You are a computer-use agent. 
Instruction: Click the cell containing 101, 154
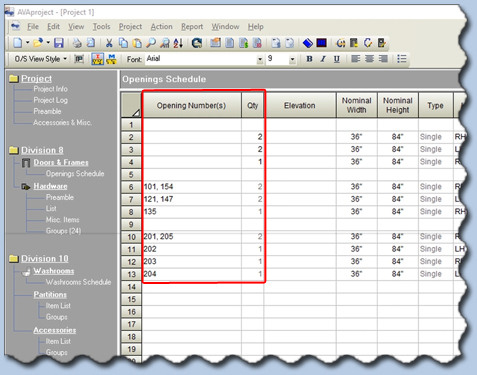pos(192,187)
